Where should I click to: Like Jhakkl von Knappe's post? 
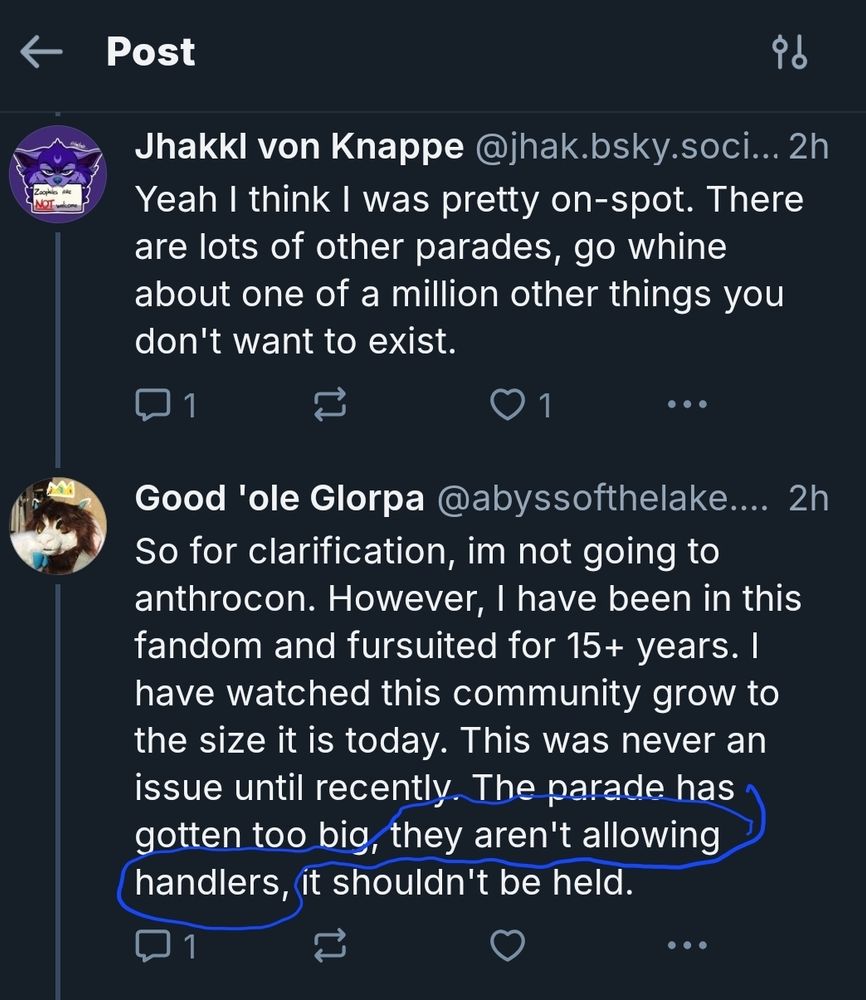coord(508,404)
